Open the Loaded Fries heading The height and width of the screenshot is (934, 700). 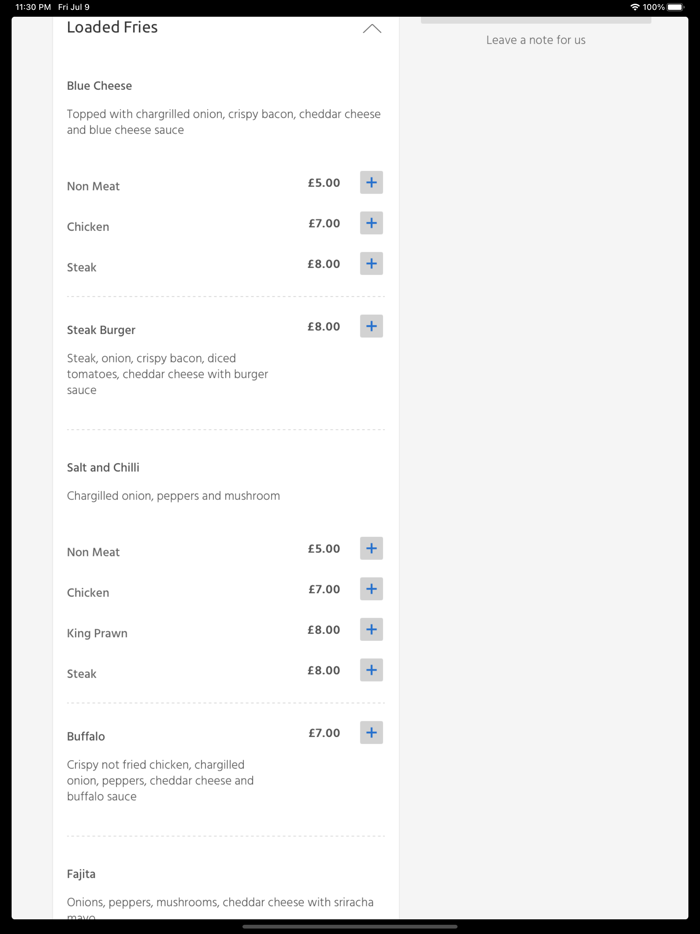pos(112,28)
